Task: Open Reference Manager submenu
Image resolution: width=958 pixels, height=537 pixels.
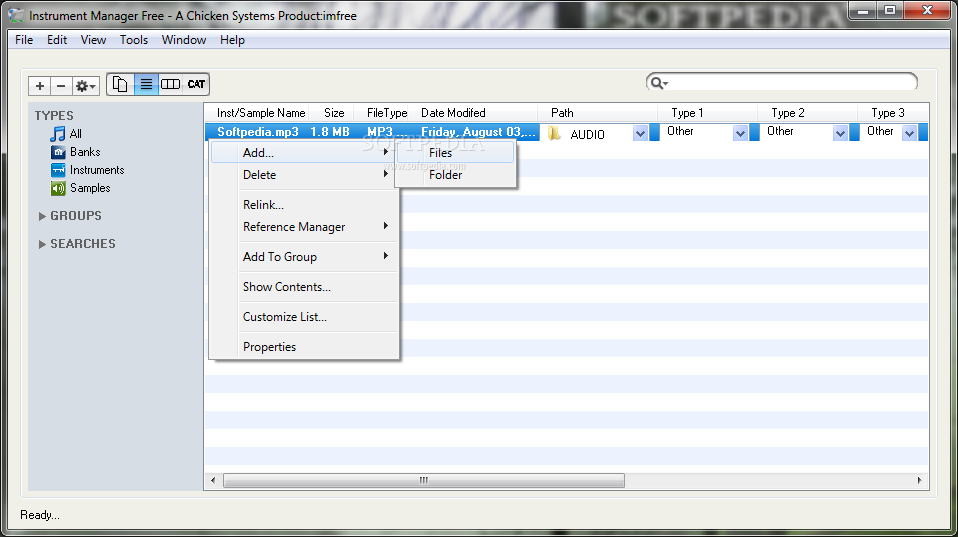Action: pyautogui.click(x=303, y=227)
